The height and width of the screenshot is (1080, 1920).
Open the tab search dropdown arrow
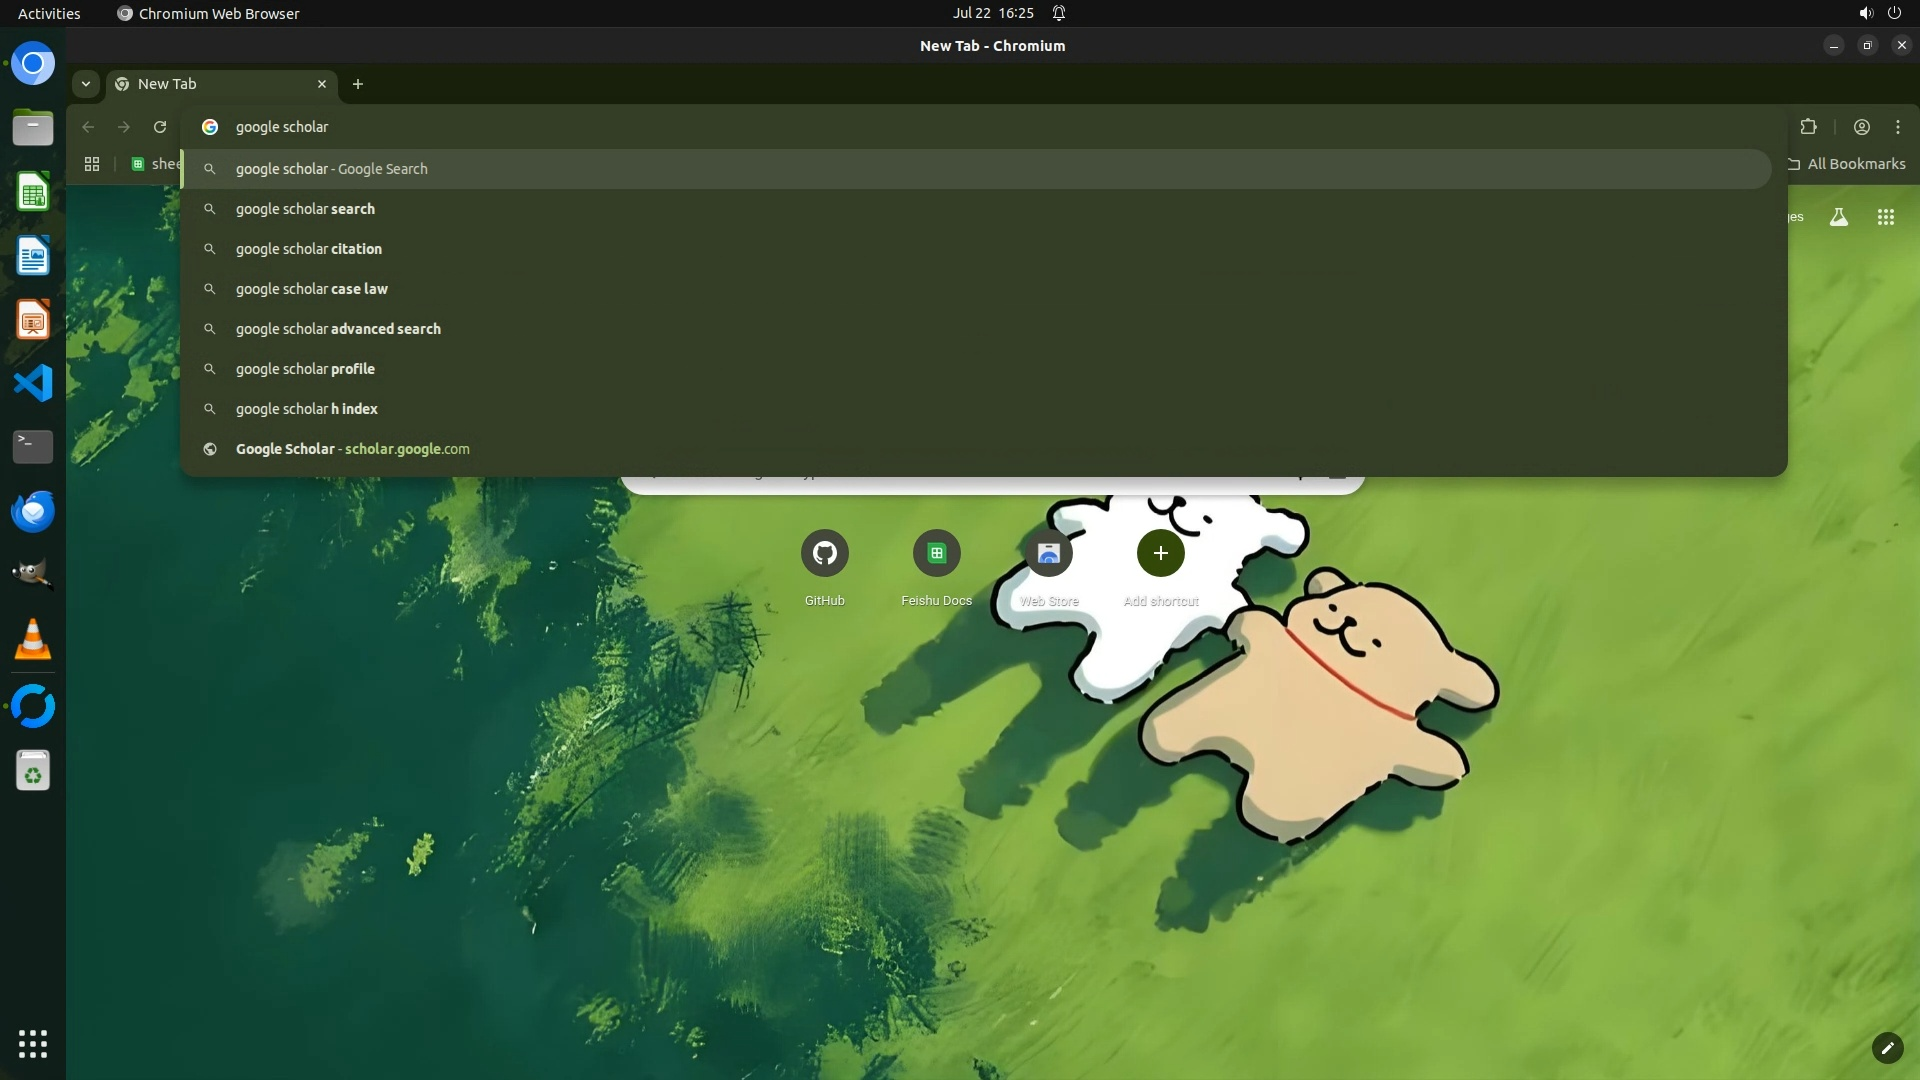[86, 84]
